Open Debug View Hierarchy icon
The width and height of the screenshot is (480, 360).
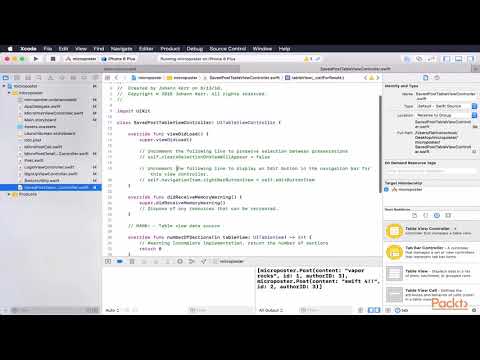click(180, 262)
